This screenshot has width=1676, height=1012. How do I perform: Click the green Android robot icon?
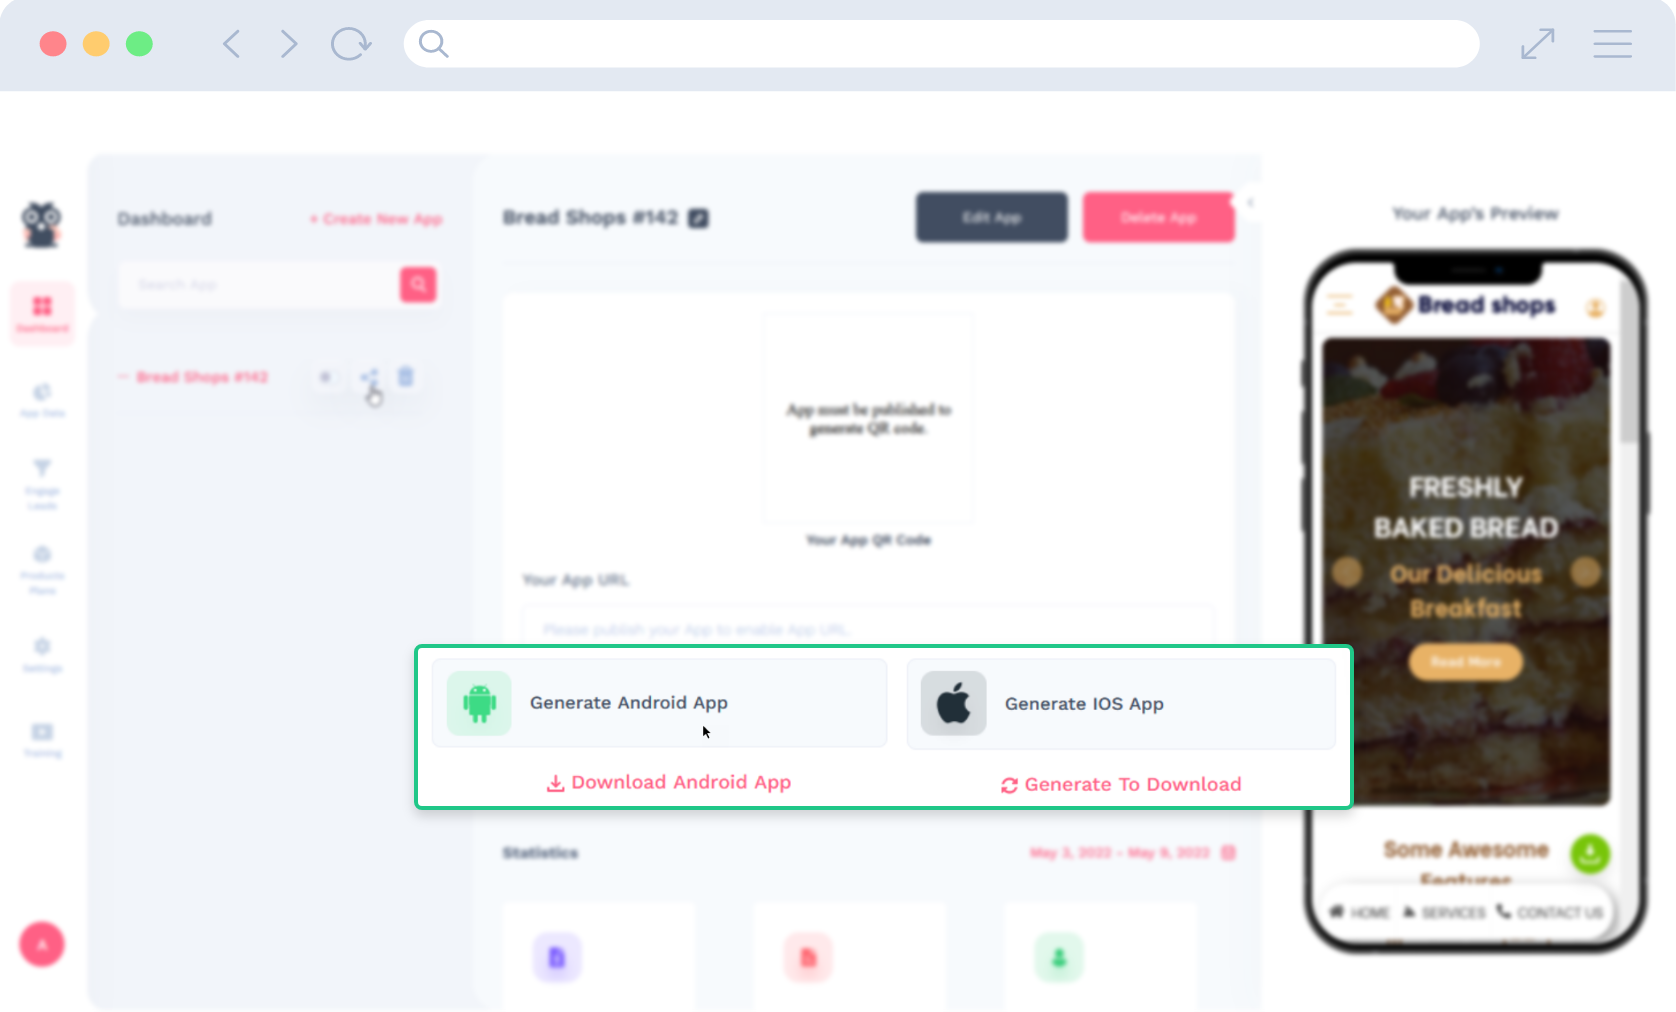pos(479,703)
